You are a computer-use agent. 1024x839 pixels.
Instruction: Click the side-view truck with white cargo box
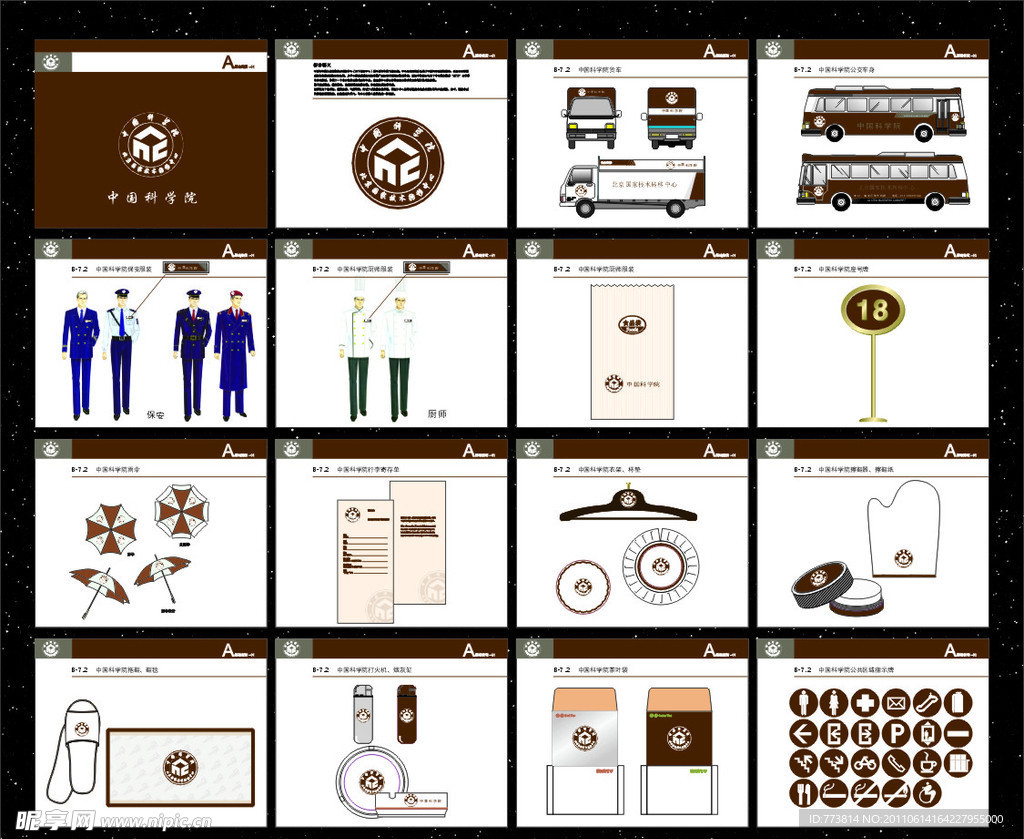click(633, 186)
